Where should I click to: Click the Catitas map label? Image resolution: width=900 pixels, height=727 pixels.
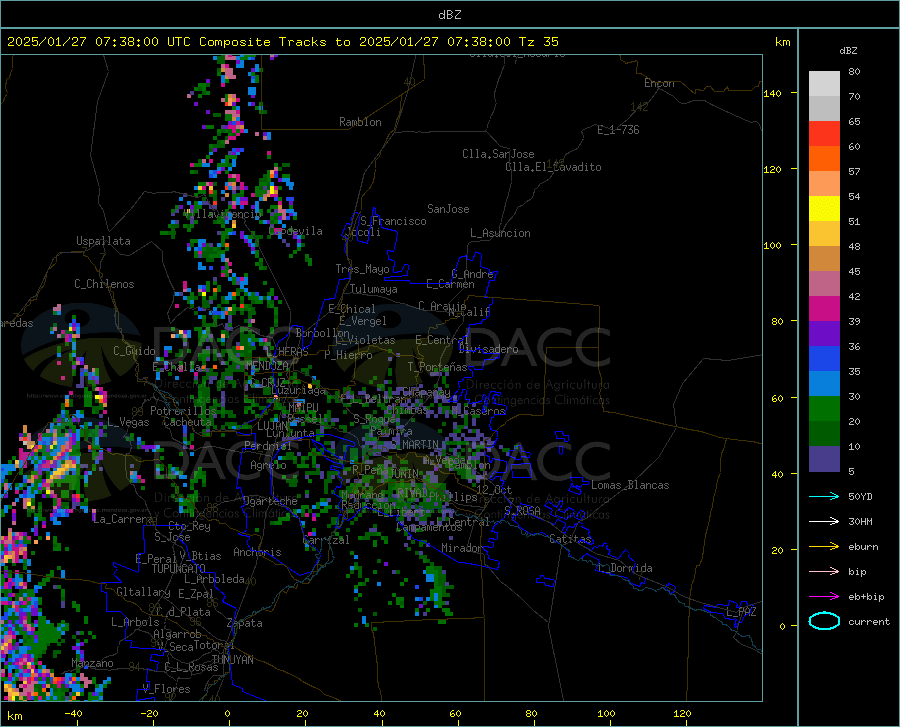pos(571,539)
